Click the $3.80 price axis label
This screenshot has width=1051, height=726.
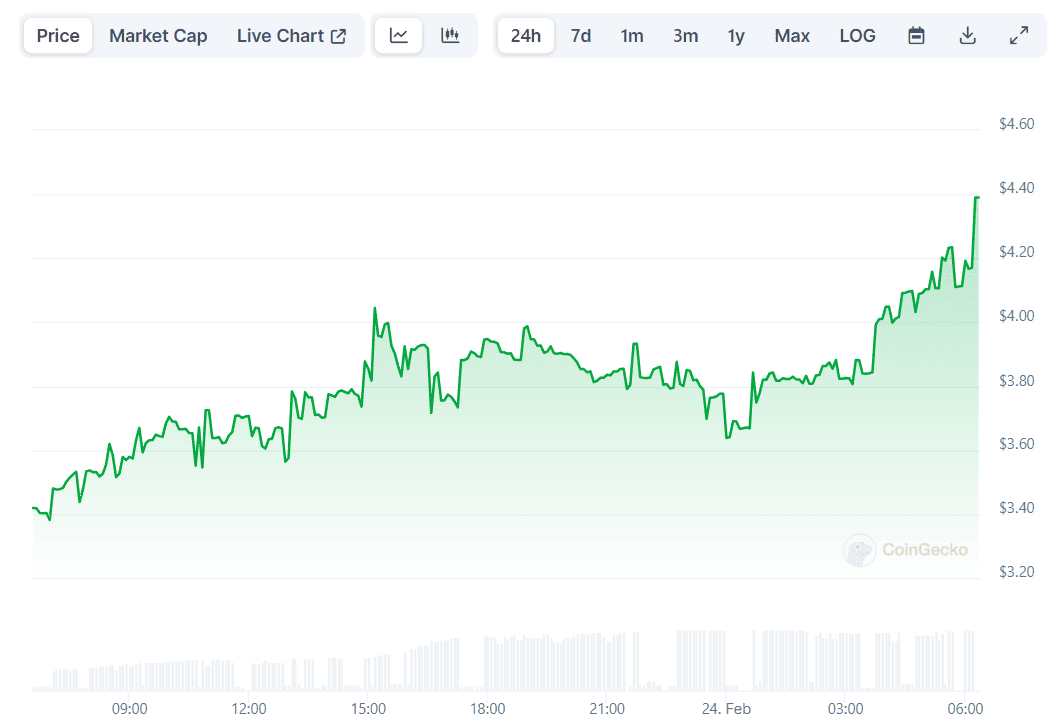(1016, 380)
